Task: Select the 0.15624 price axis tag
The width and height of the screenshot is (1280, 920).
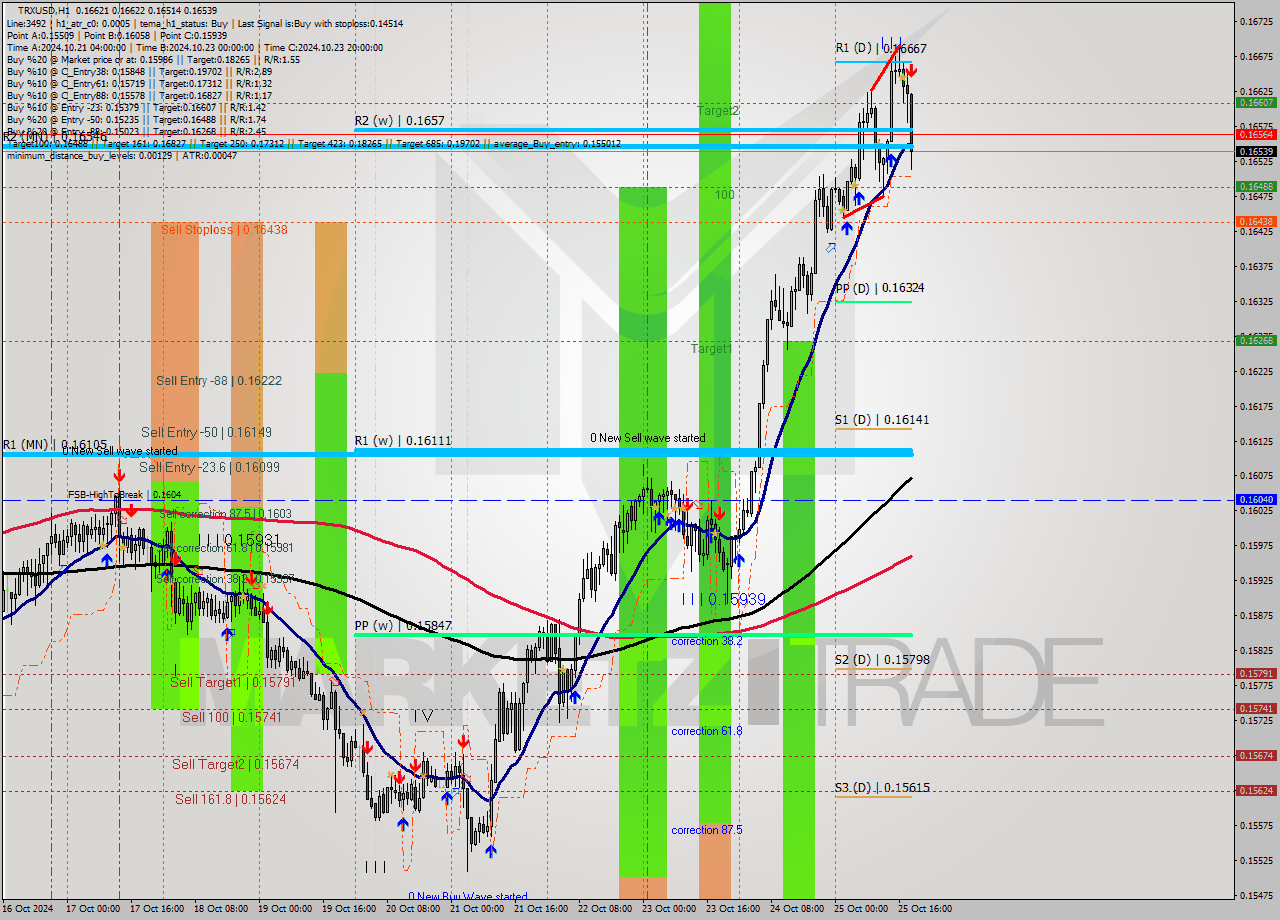Action: (x=1256, y=790)
